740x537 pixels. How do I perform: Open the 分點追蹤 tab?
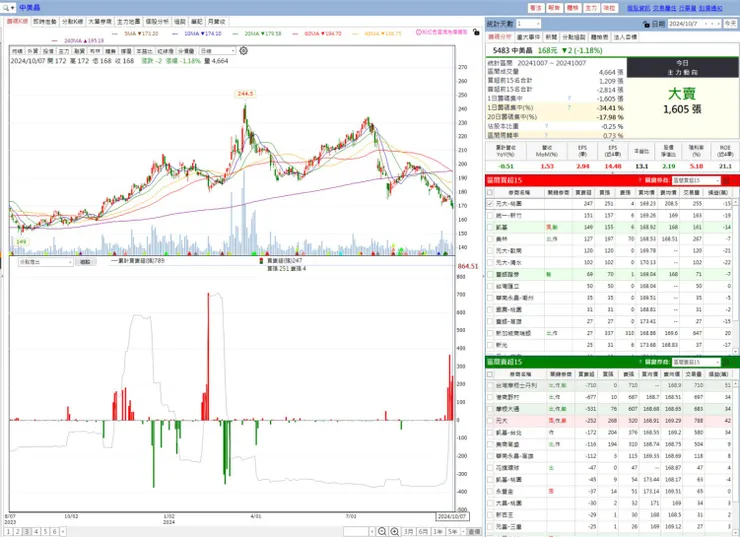click(574, 37)
